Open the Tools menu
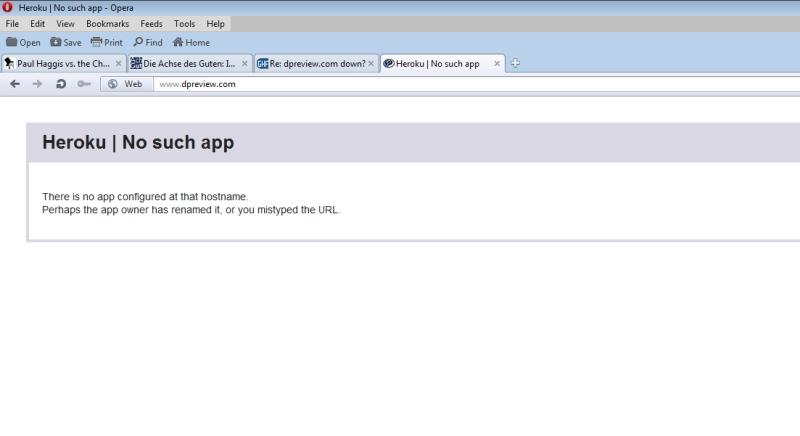Viewport: 800px width, 436px height. 184,24
